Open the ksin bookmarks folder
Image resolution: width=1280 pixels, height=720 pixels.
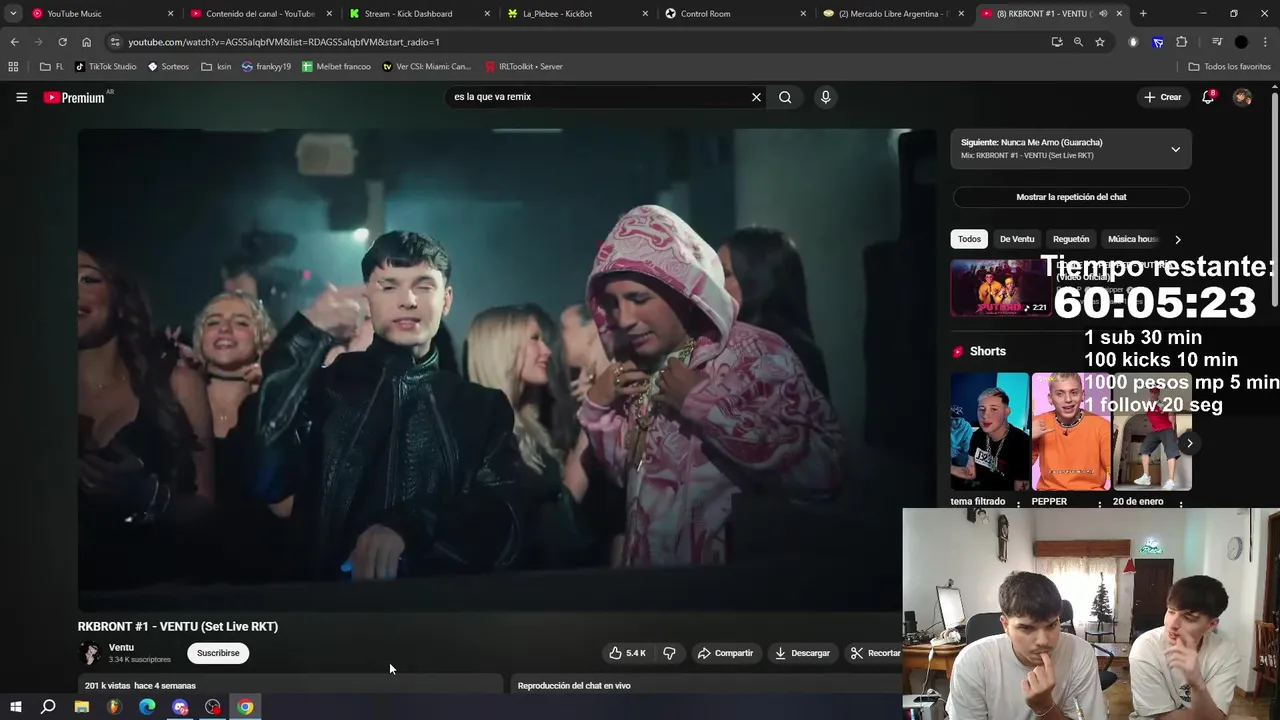tap(216, 67)
